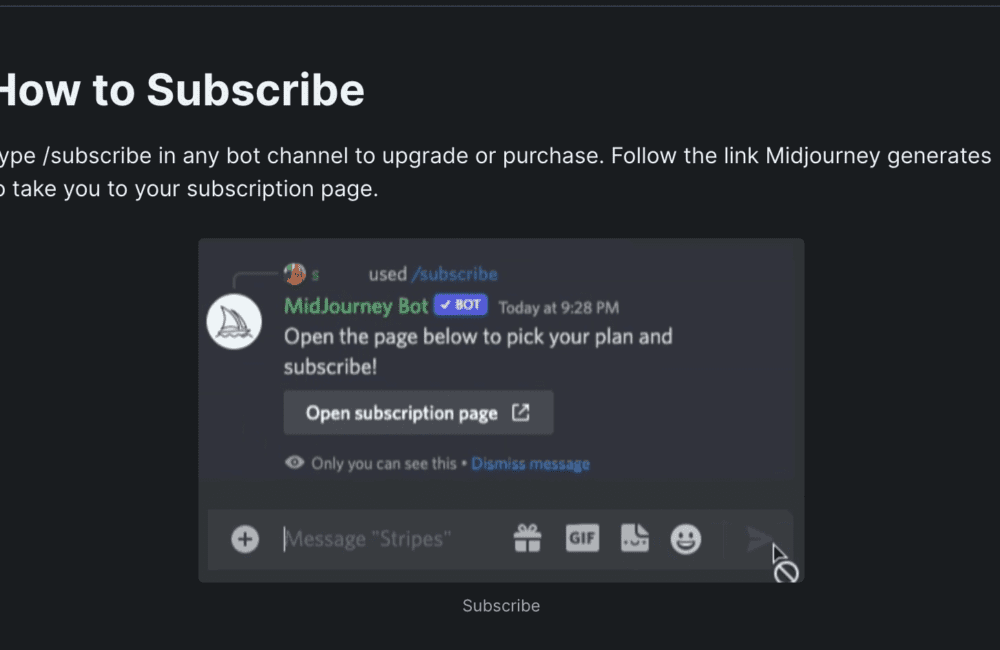Toggle visibility via the 'Only you can see this' eye
The height and width of the screenshot is (650, 1000).
(293, 462)
